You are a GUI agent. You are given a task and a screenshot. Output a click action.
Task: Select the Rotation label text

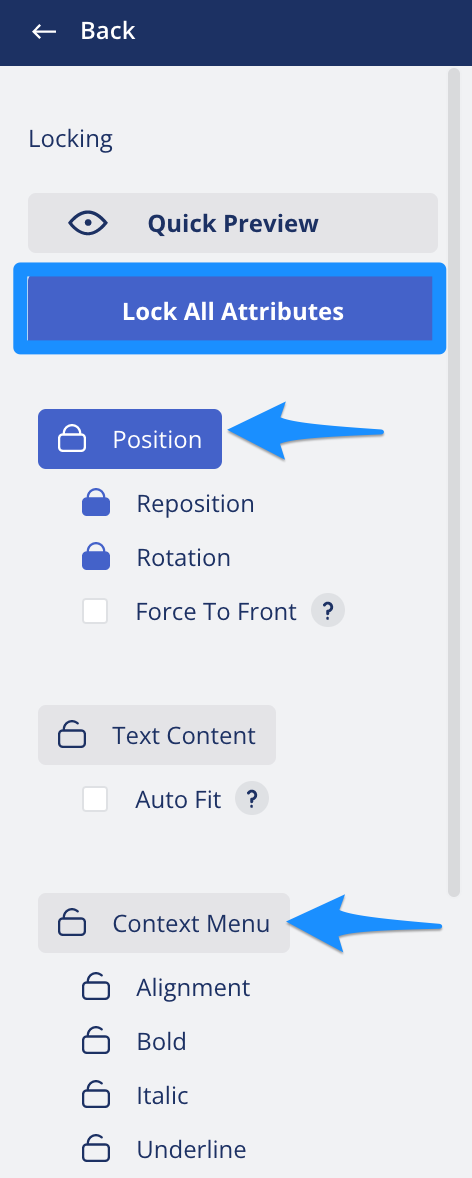tap(183, 557)
